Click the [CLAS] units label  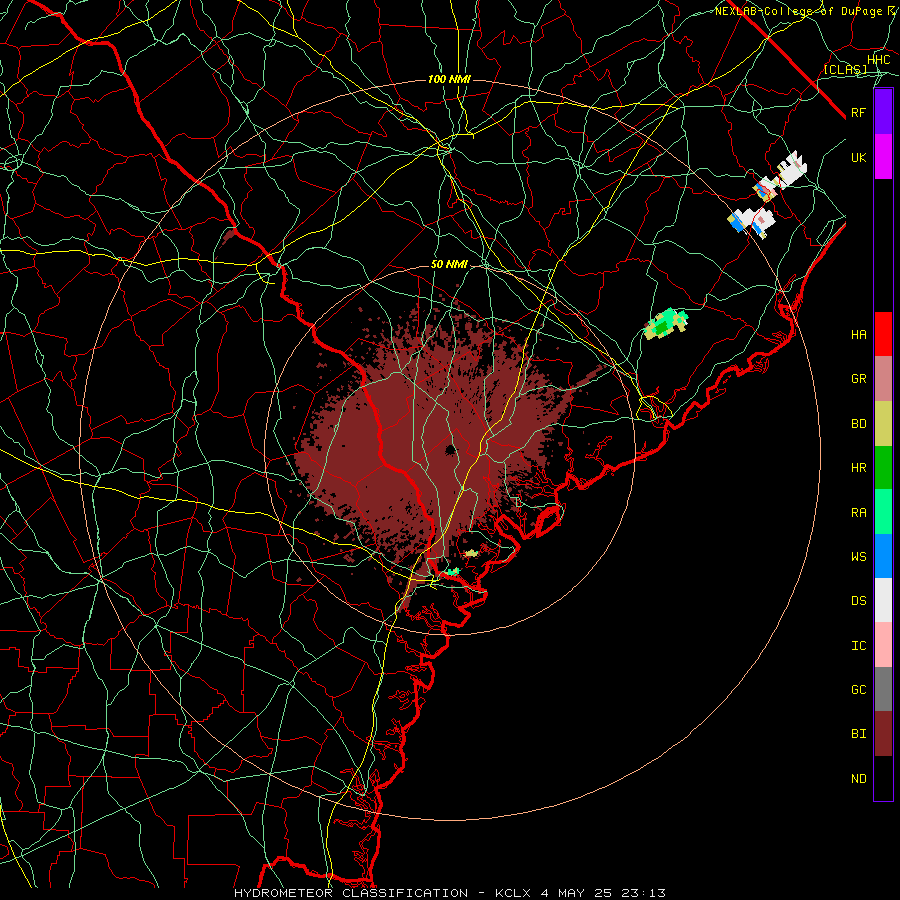click(x=845, y=69)
